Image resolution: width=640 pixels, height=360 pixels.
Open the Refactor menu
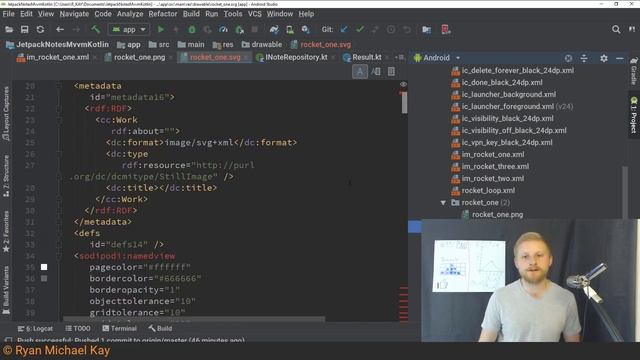tap(162, 14)
